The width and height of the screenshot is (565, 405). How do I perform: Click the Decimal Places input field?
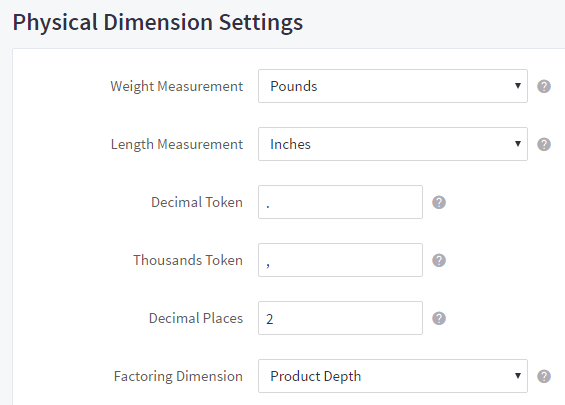(340, 318)
